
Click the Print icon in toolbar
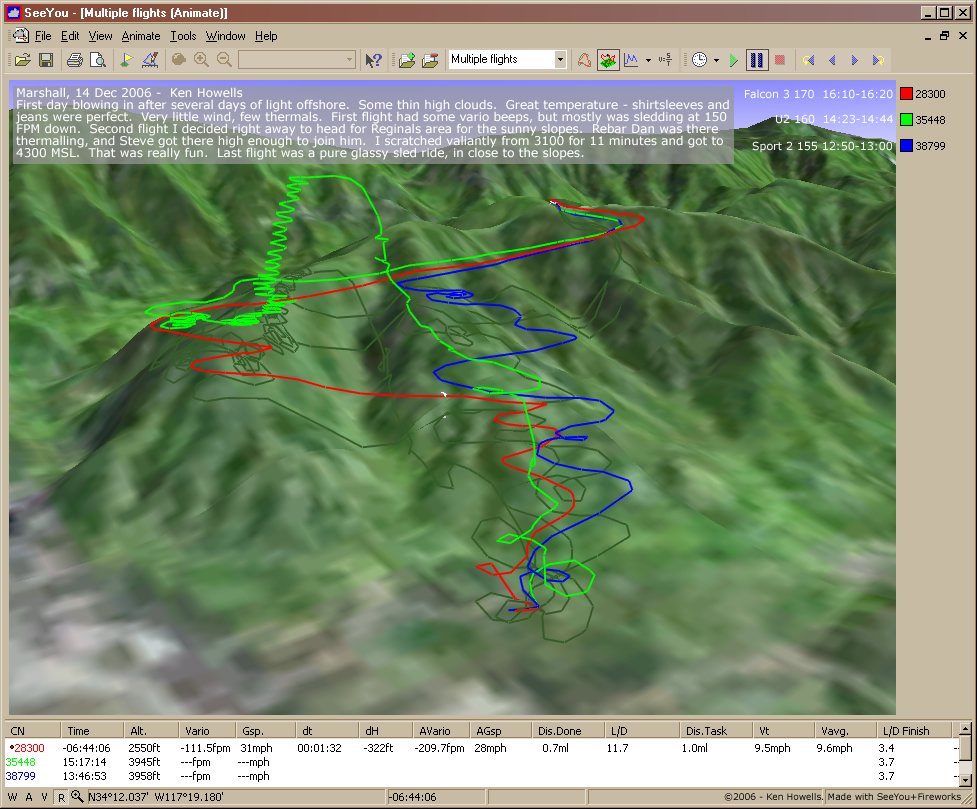(x=75, y=60)
